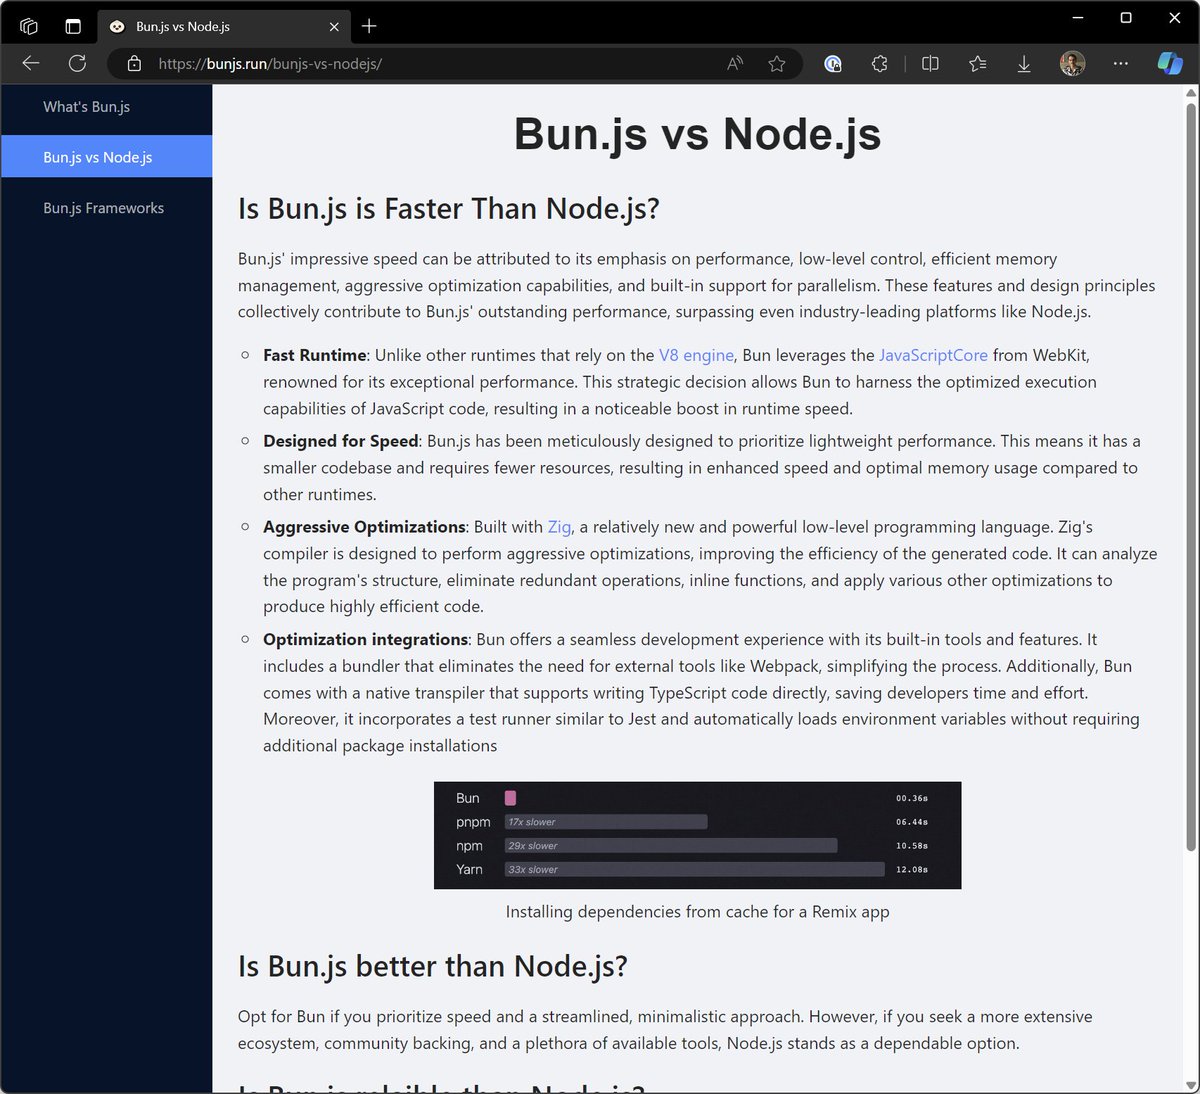Click the page vertical scrollbar thumb
The height and width of the screenshot is (1094, 1200).
coord(1191,475)
